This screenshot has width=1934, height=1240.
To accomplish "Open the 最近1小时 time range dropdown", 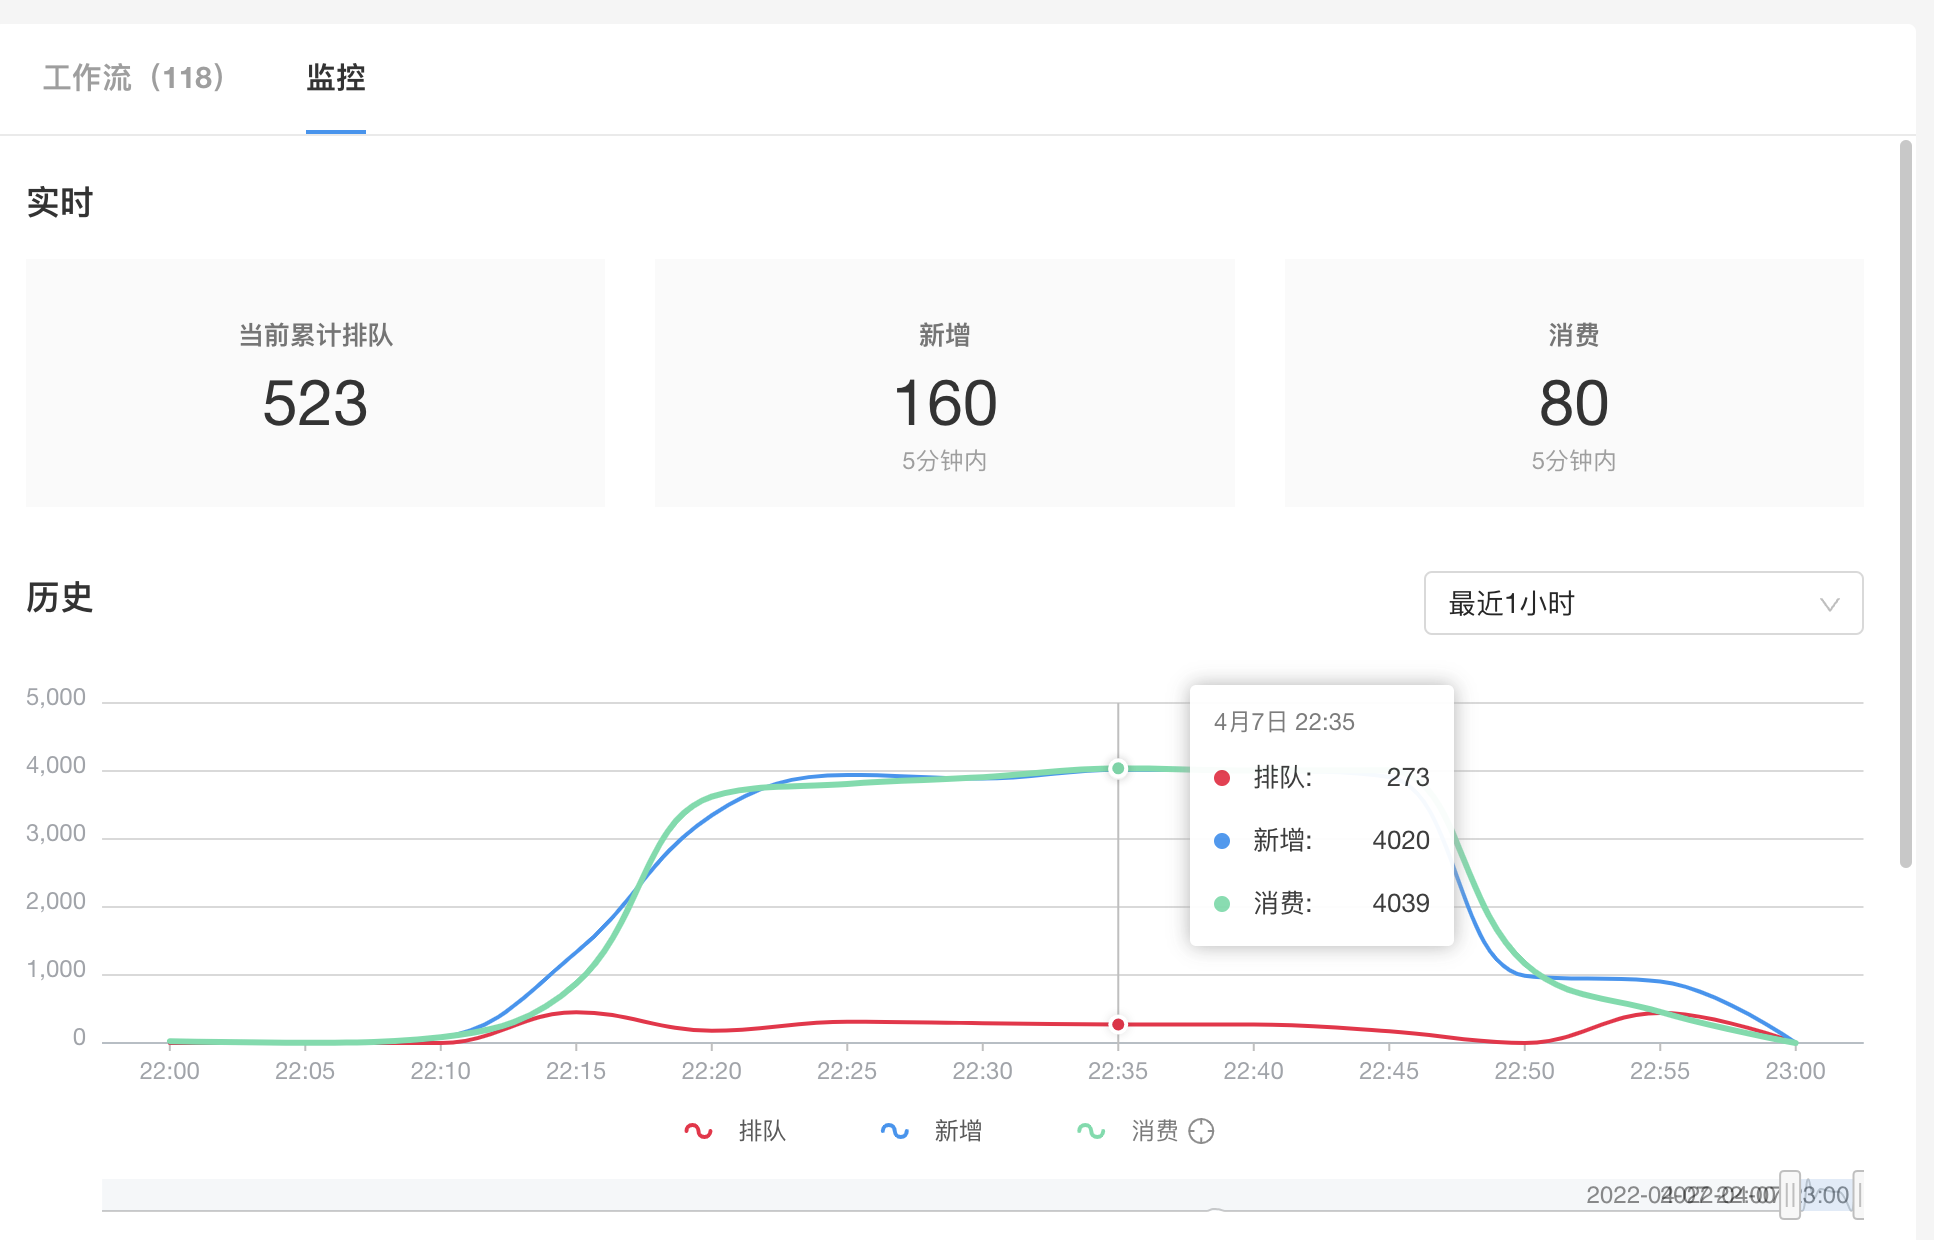I will point(1642,603).
